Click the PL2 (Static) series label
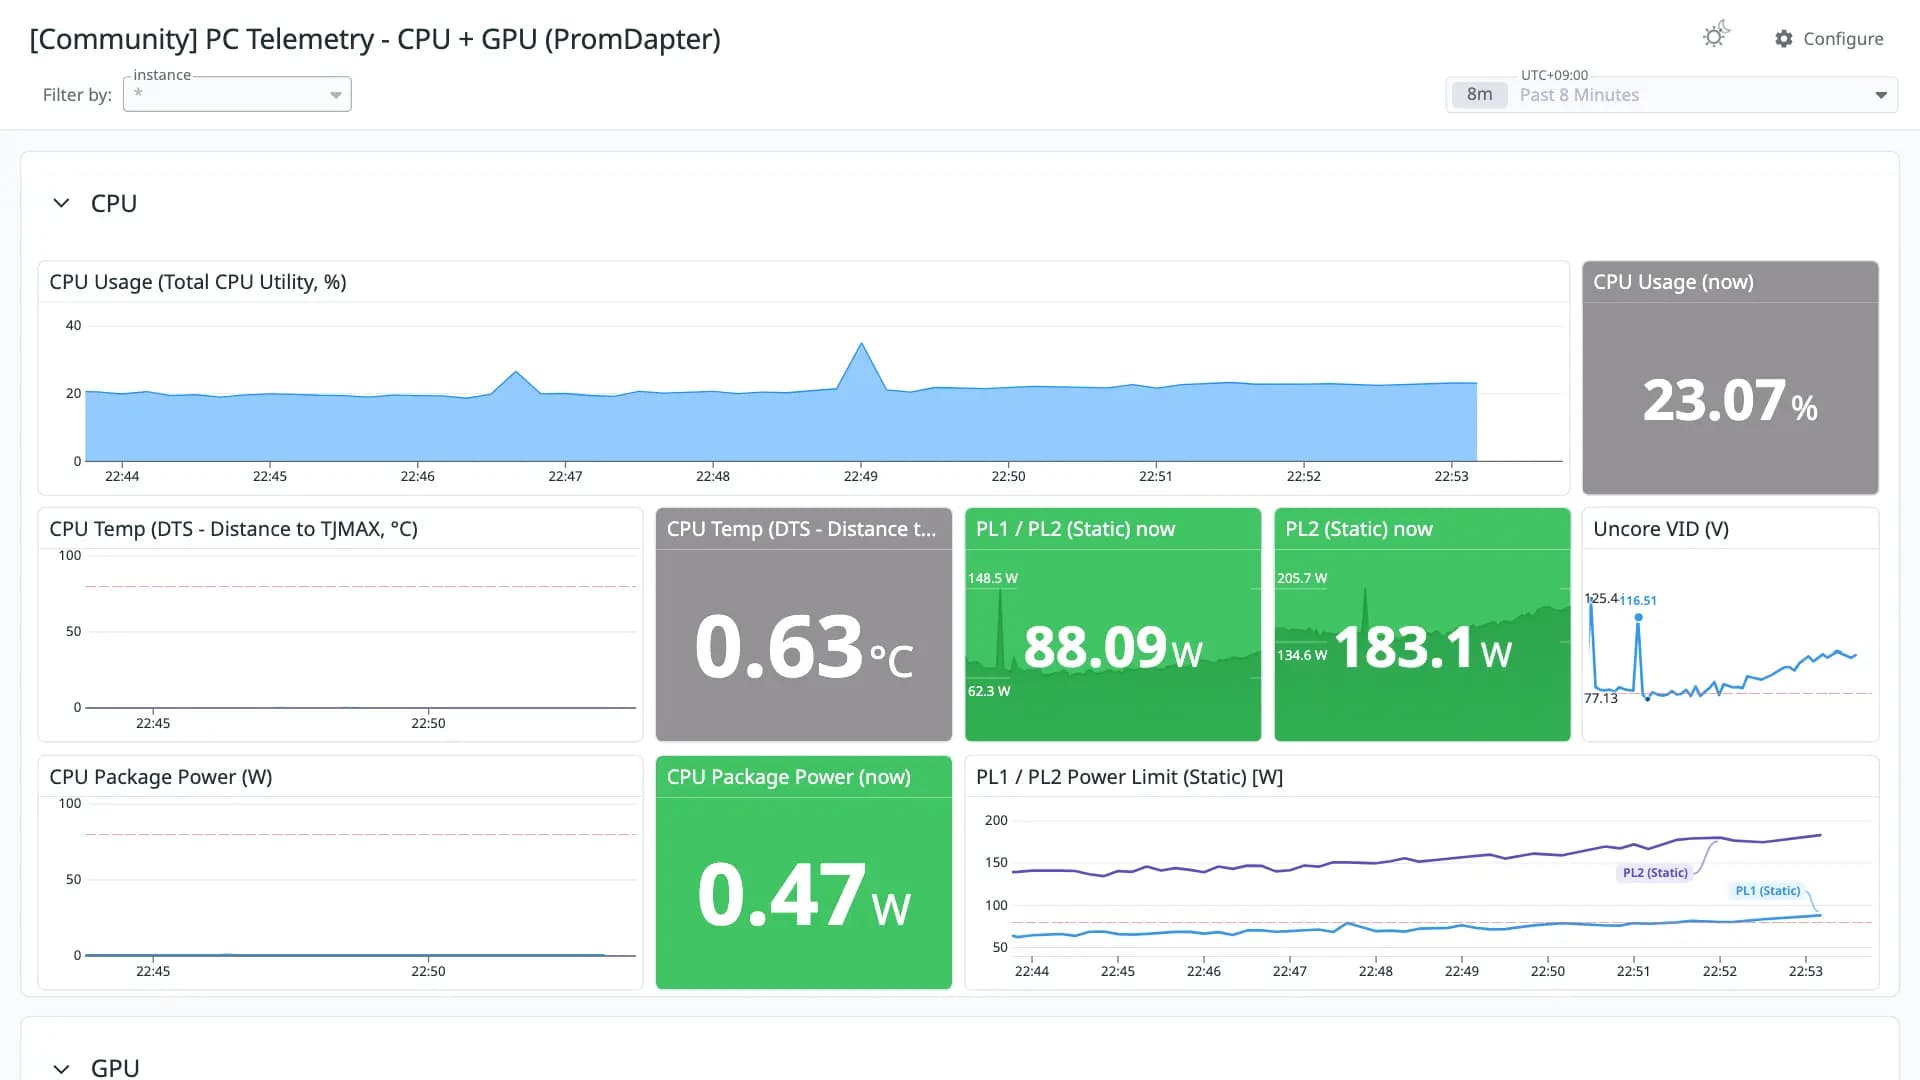The image size is (1920, 1080). click(x=1655, y=873)
